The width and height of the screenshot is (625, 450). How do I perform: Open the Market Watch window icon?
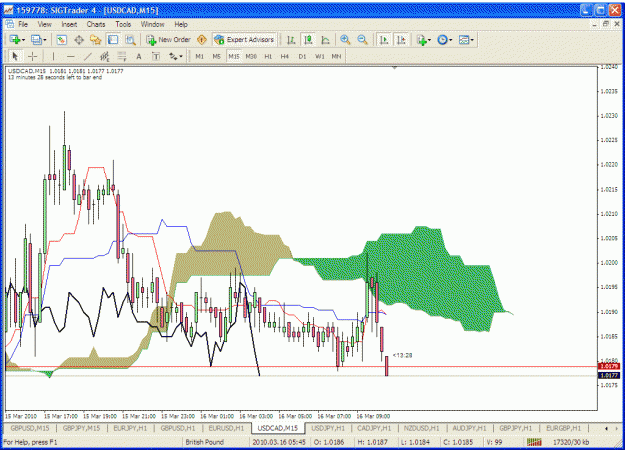coord(61,40)
